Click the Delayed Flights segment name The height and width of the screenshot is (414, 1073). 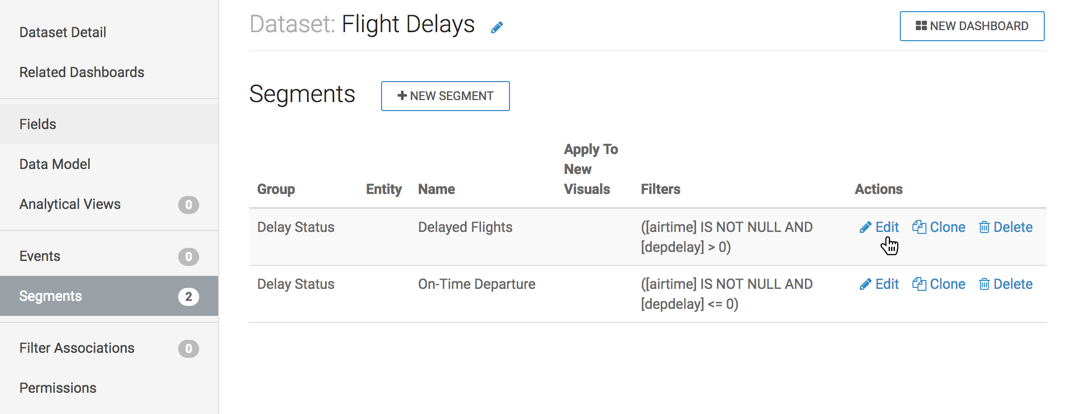[465, 227]
